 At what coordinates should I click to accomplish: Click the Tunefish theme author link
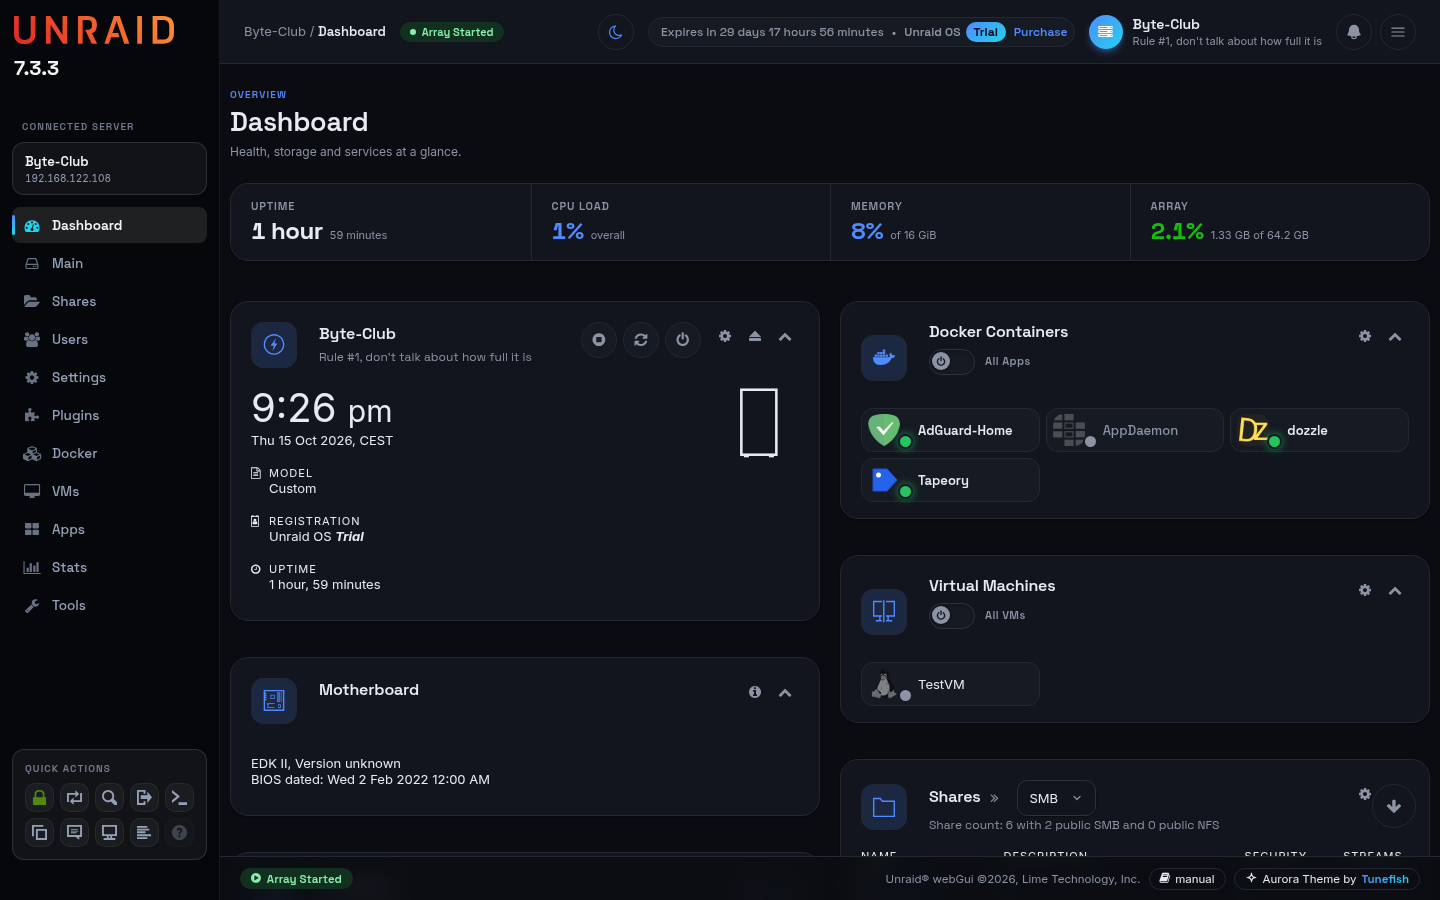click(1385, 879)
